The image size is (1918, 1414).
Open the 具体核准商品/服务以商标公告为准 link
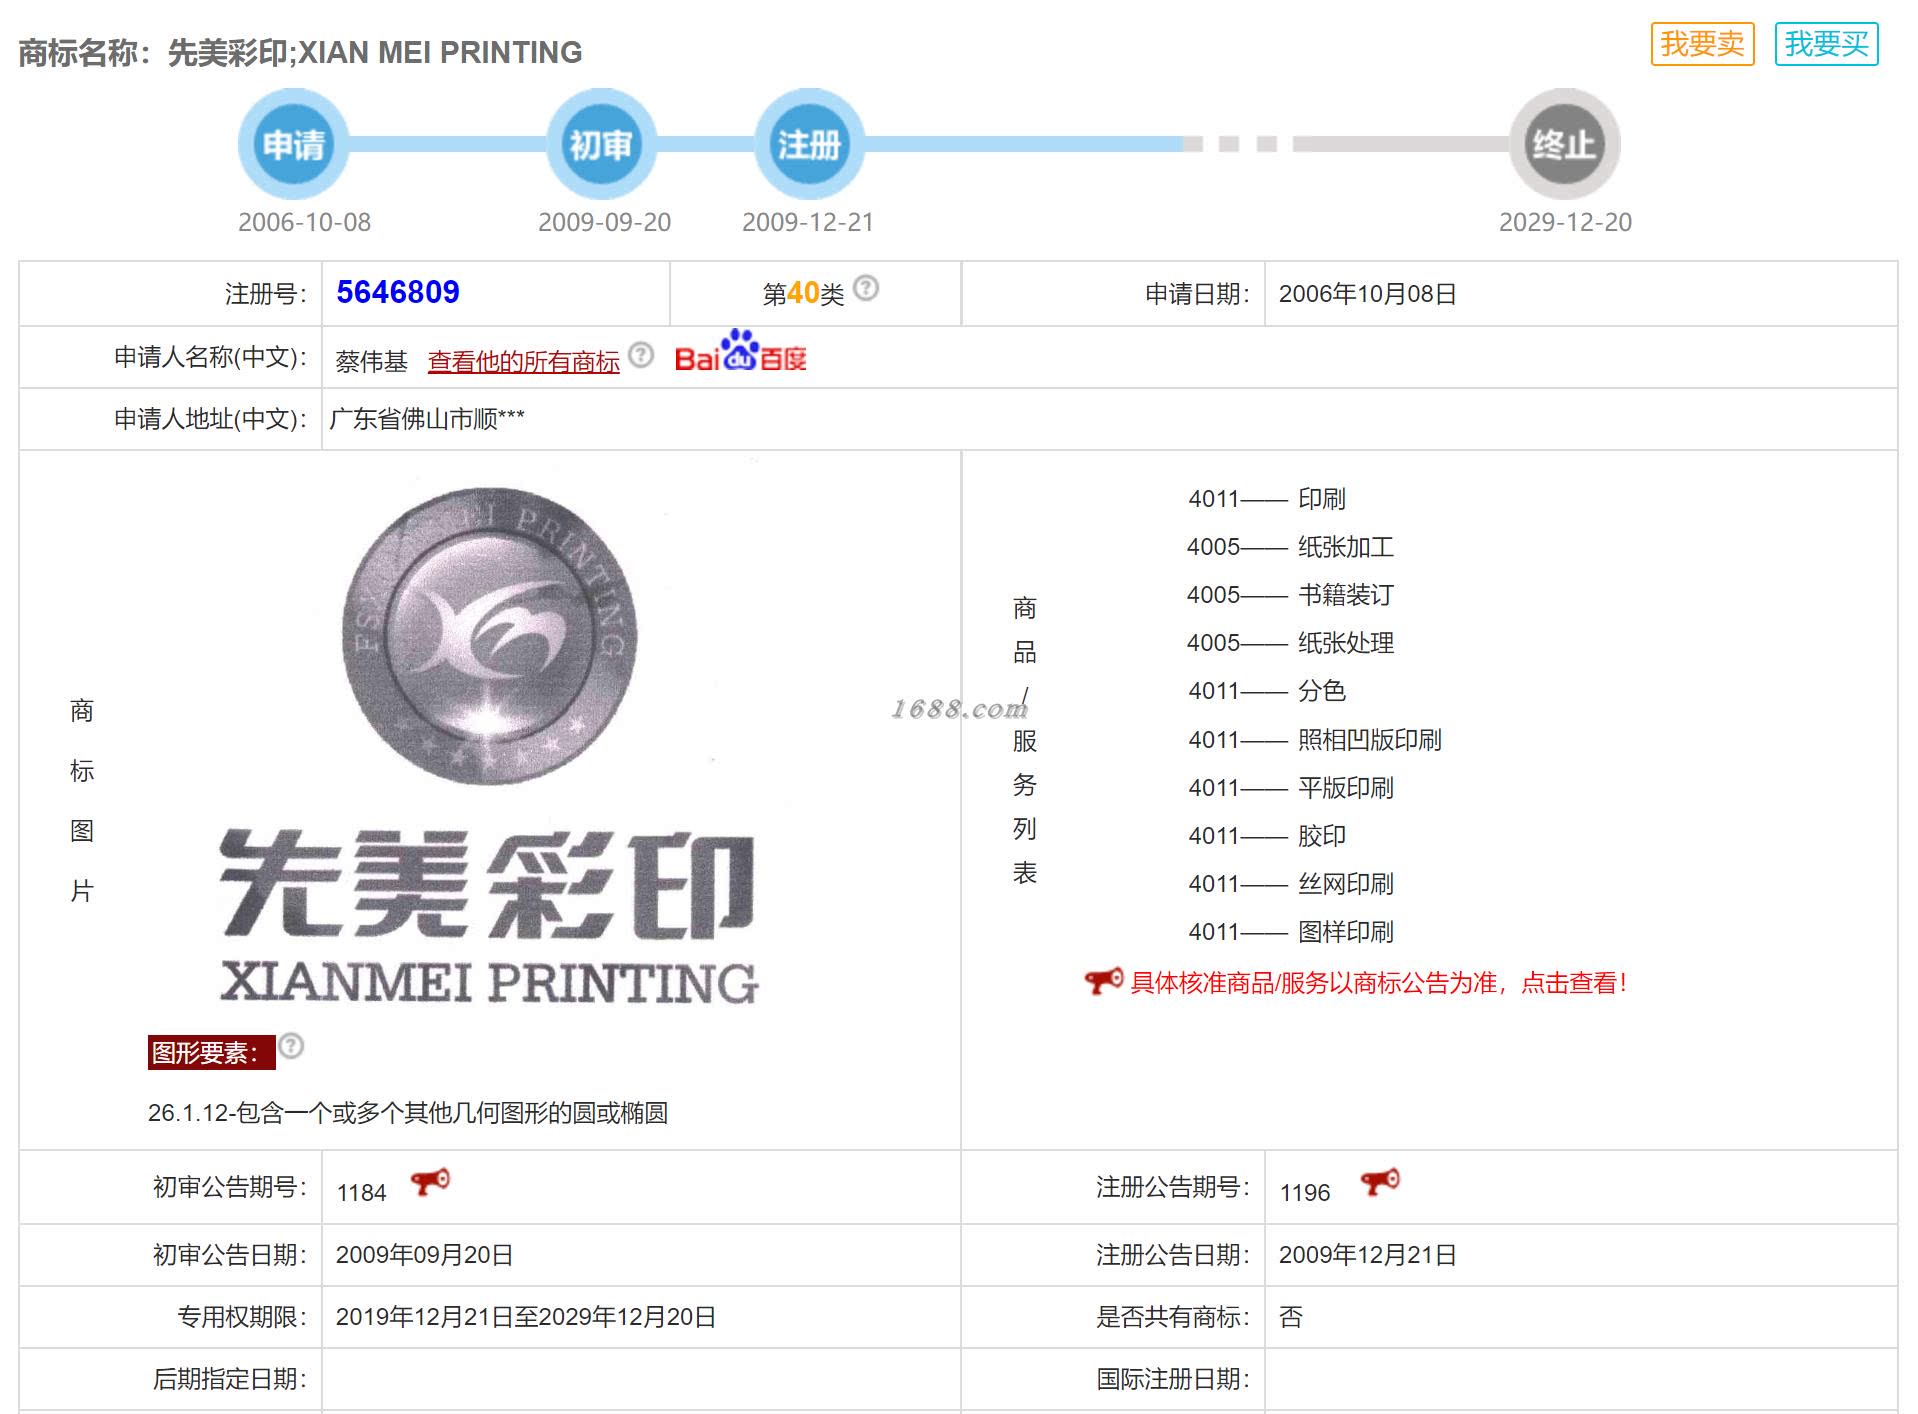click(x=1379, y=983)
